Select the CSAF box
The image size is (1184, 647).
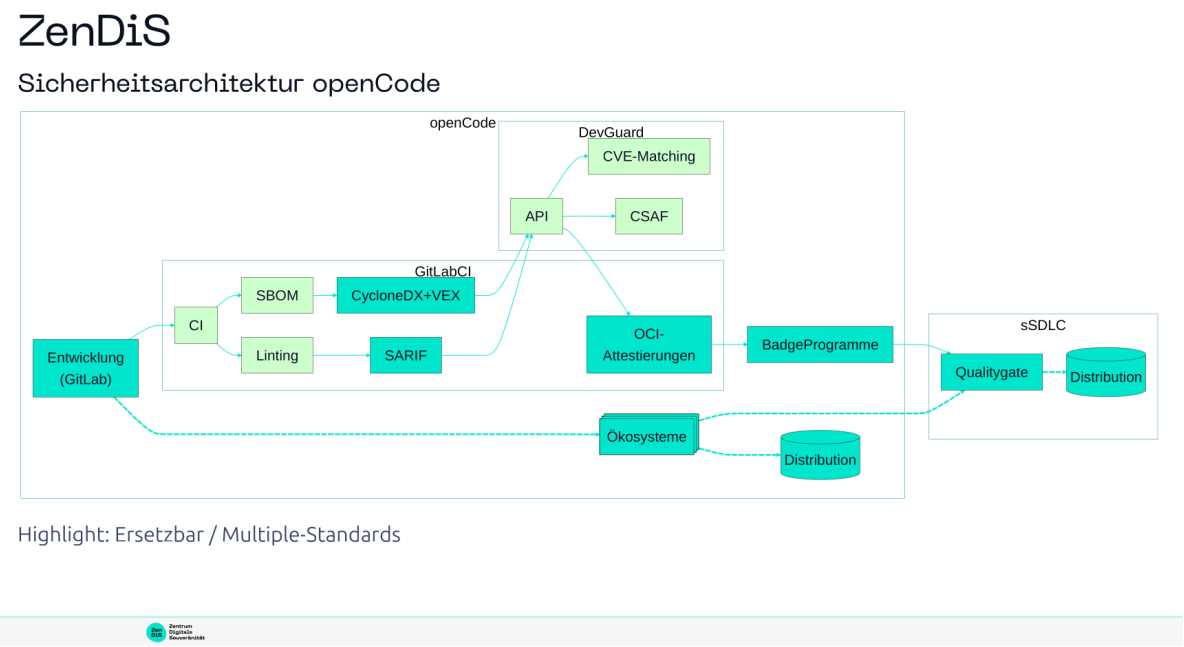(648, 216)
